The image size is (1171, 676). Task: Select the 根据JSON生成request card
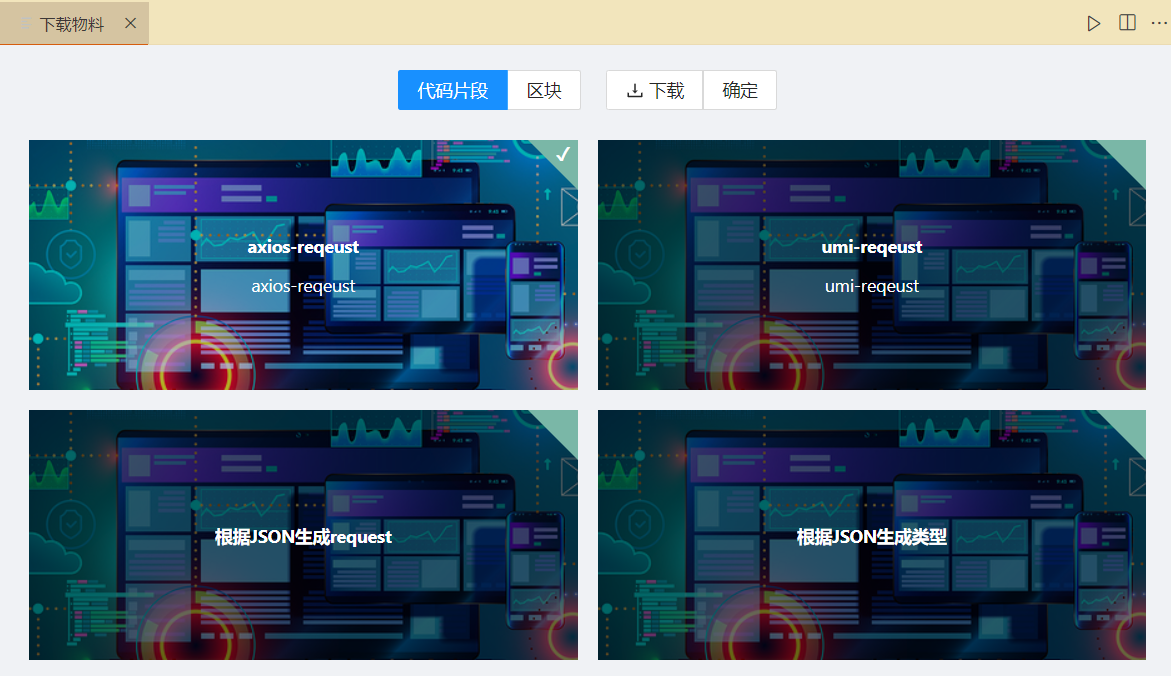click(x=303, y=535)
